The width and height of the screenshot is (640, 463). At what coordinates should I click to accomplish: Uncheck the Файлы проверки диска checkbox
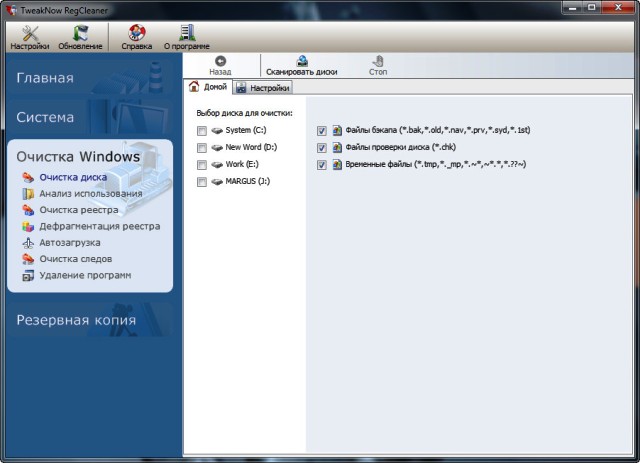coord(322,148)
